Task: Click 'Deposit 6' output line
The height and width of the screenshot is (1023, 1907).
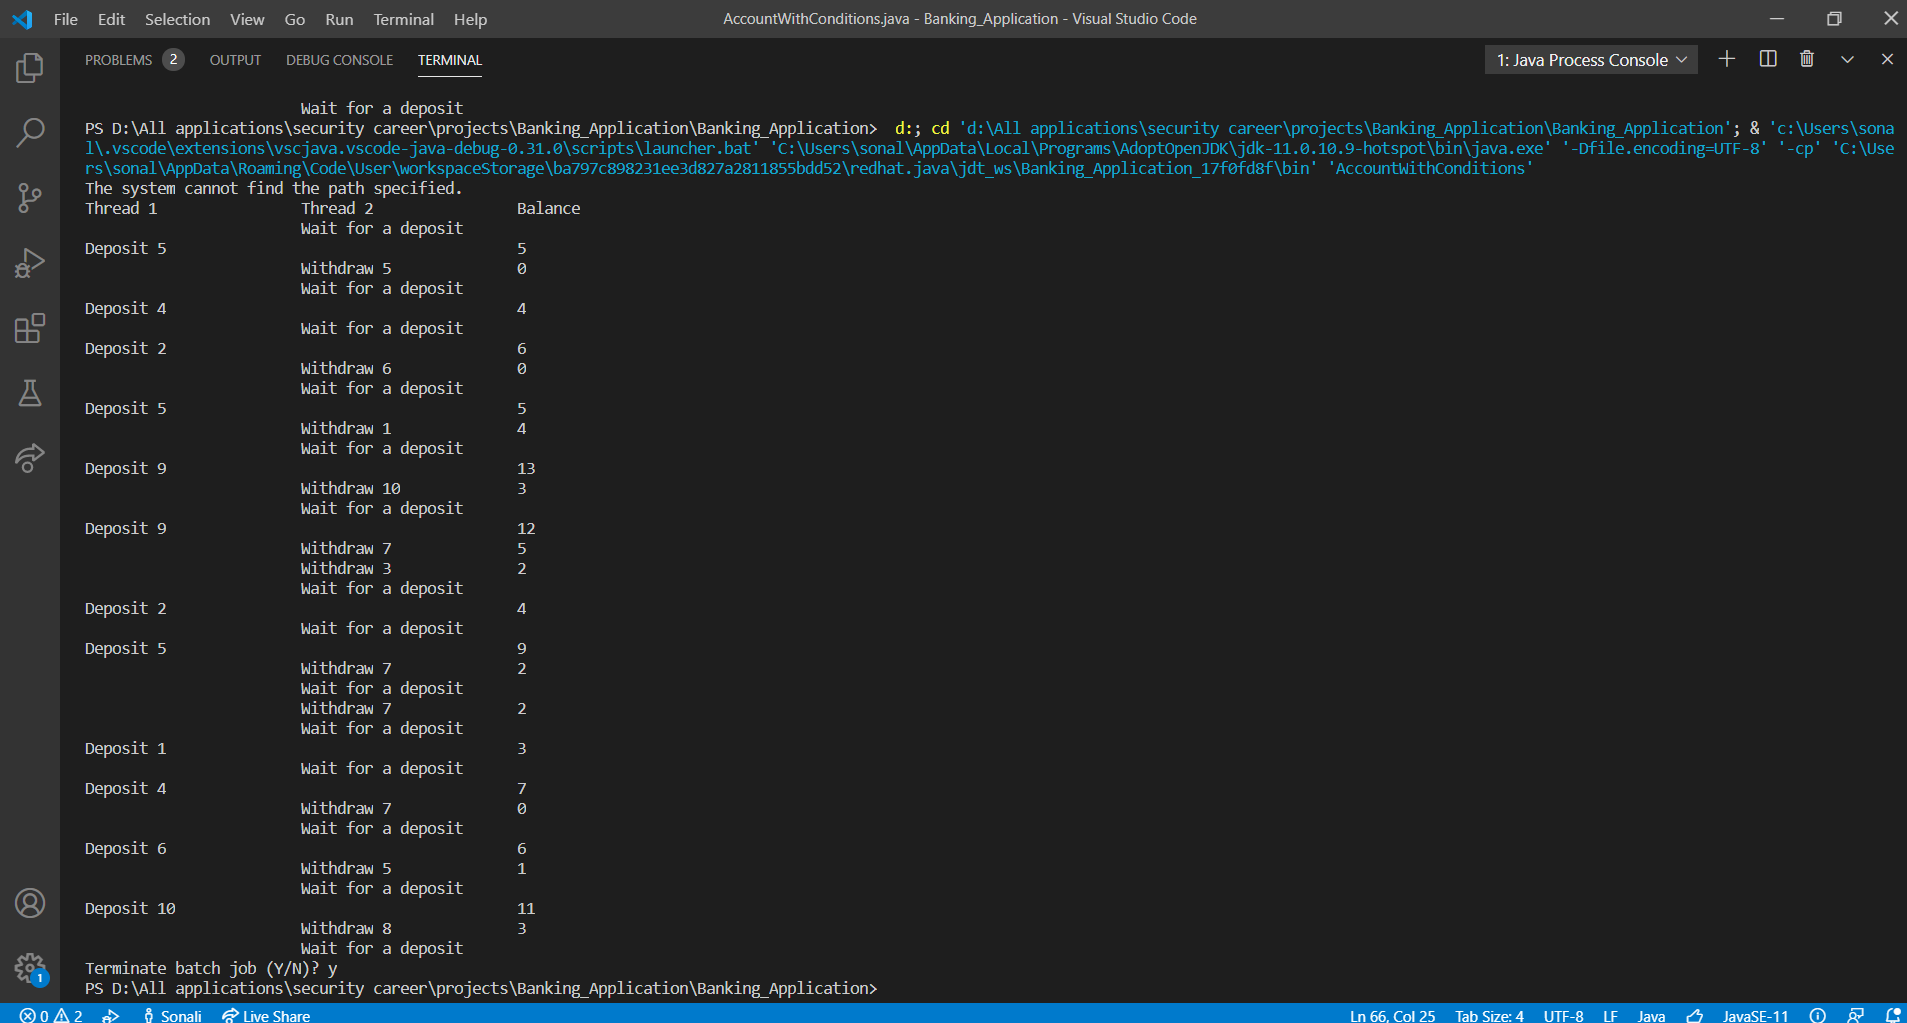Action: (126, 848)
